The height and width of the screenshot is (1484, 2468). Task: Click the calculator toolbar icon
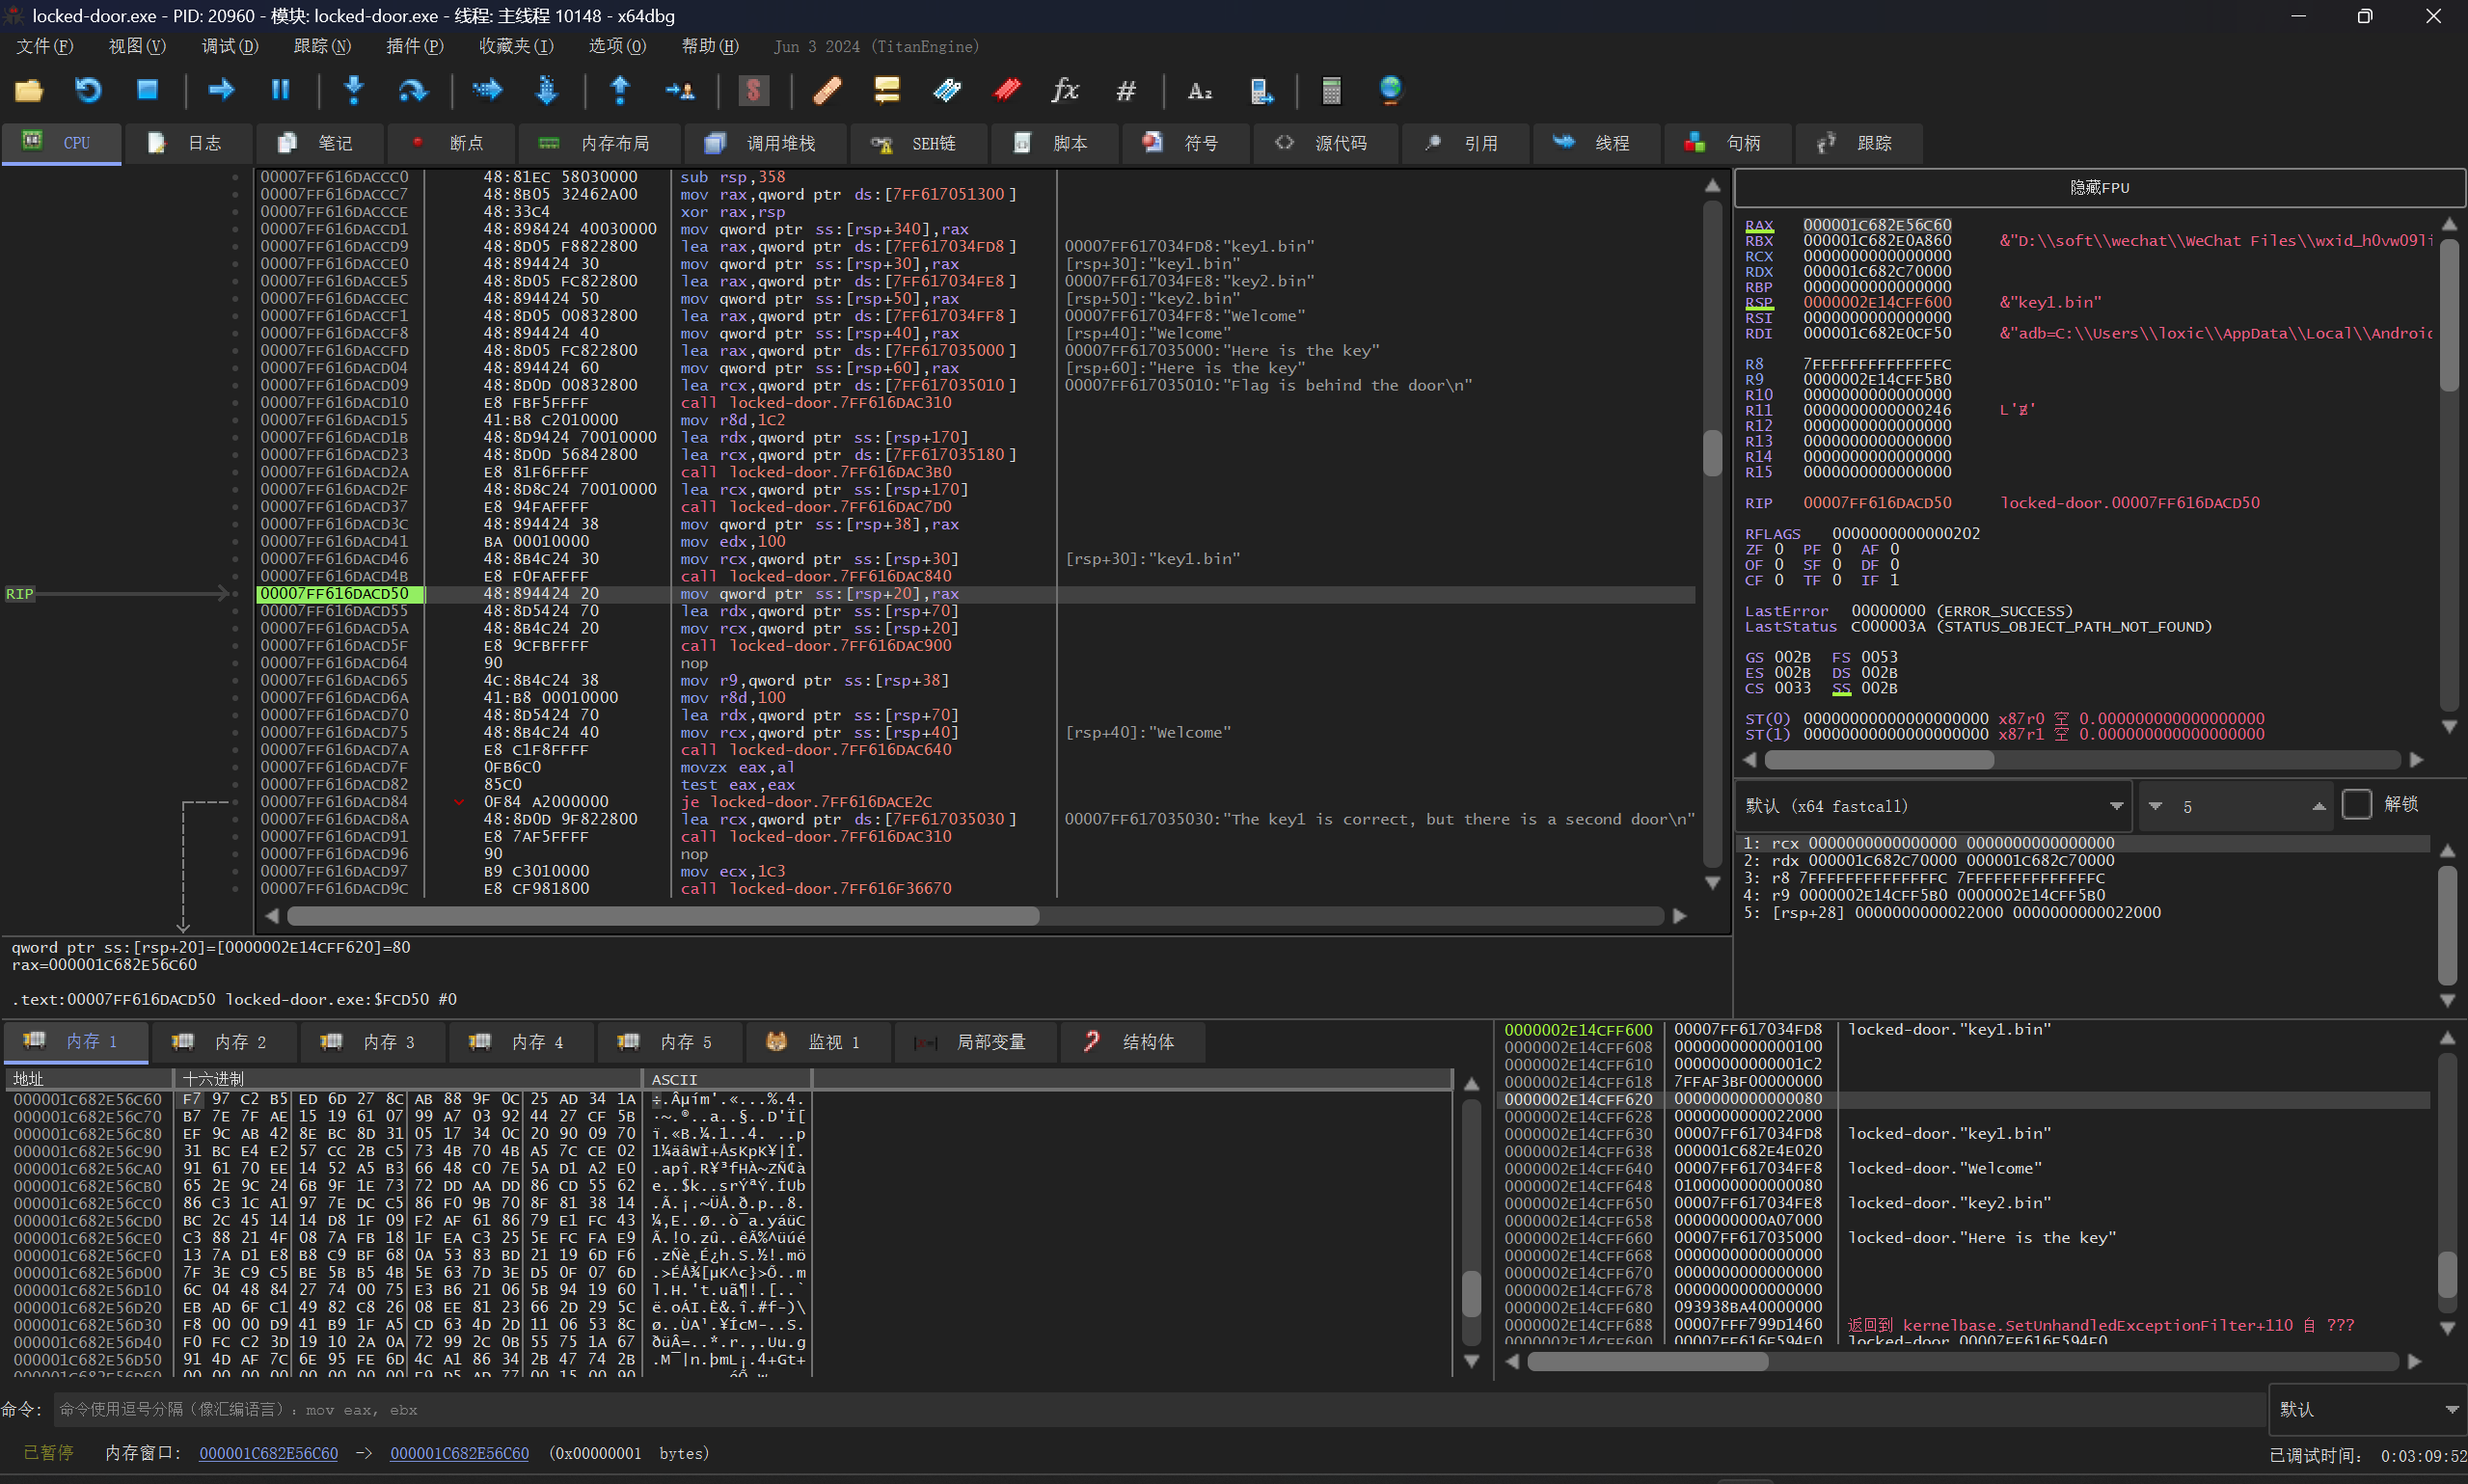tap(1331, 91)
